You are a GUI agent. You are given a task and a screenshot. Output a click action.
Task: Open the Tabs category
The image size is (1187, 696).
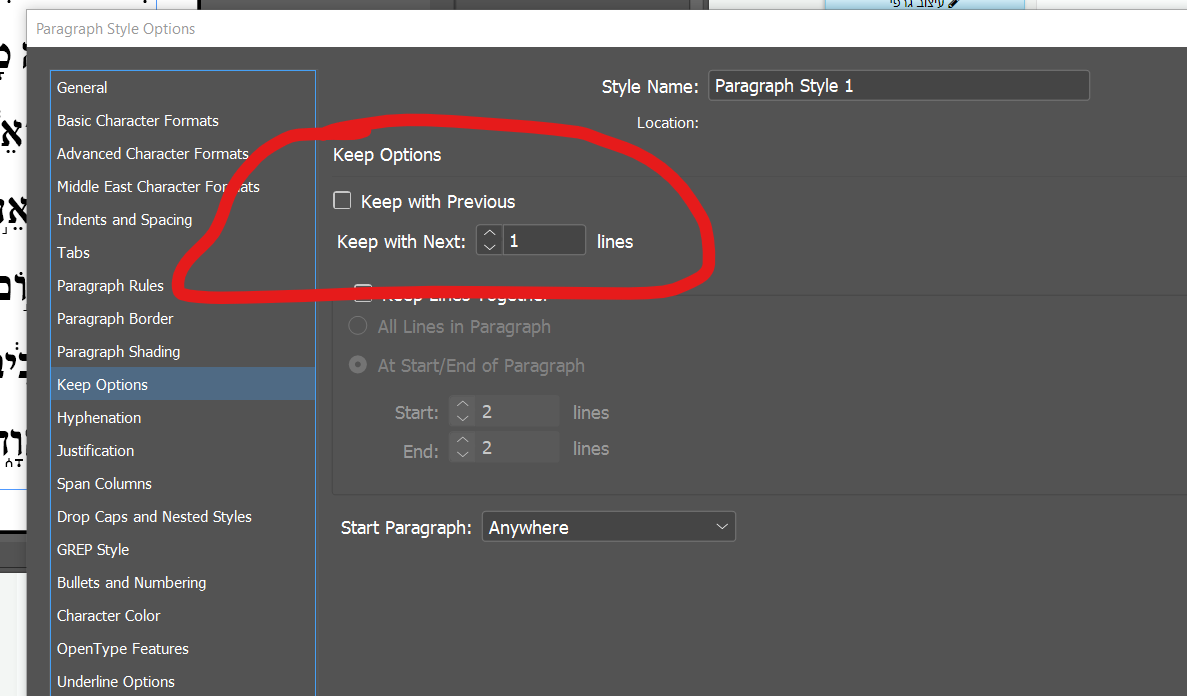(x=182, y=253)
